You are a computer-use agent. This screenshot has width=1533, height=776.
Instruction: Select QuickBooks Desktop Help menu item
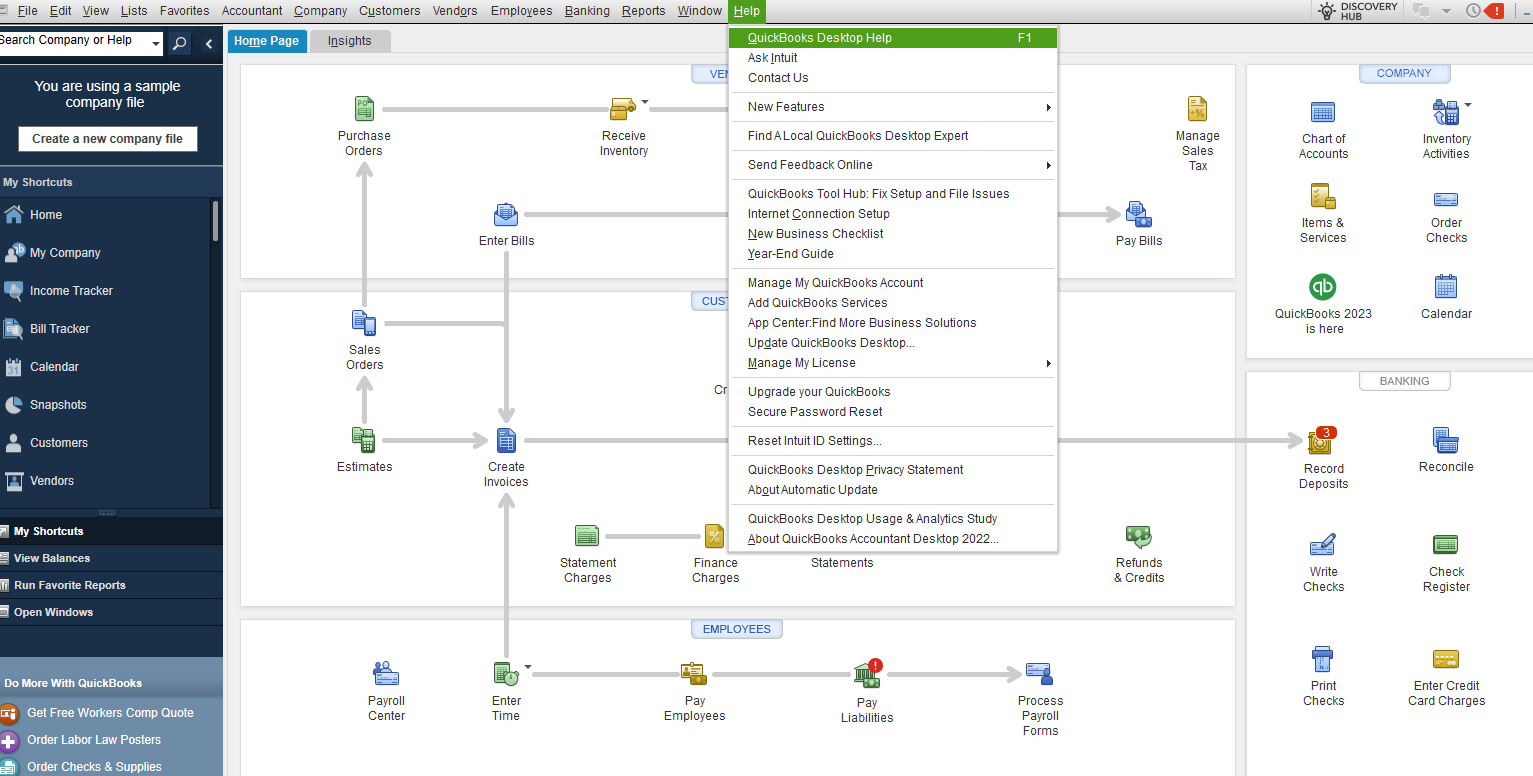pos(893,38)
